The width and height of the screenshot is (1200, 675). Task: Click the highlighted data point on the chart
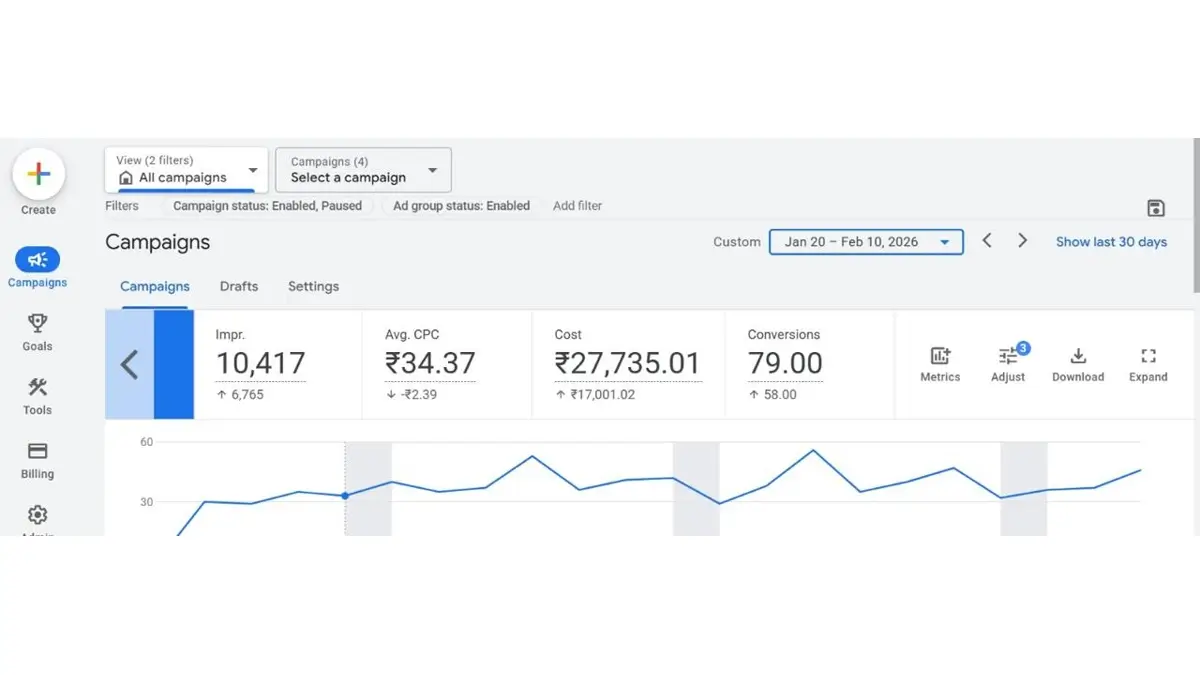point(345,495)
